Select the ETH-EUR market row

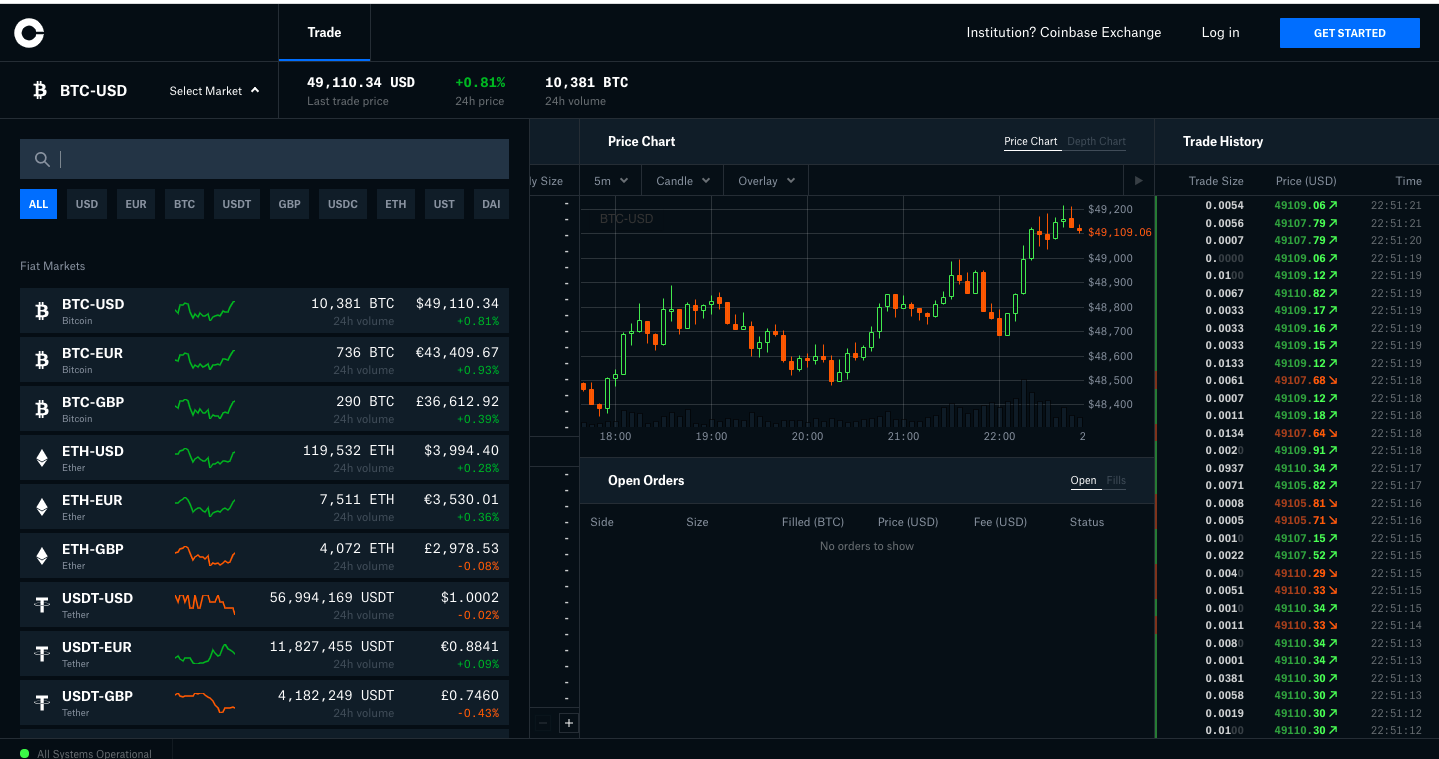tap(264, 508)
